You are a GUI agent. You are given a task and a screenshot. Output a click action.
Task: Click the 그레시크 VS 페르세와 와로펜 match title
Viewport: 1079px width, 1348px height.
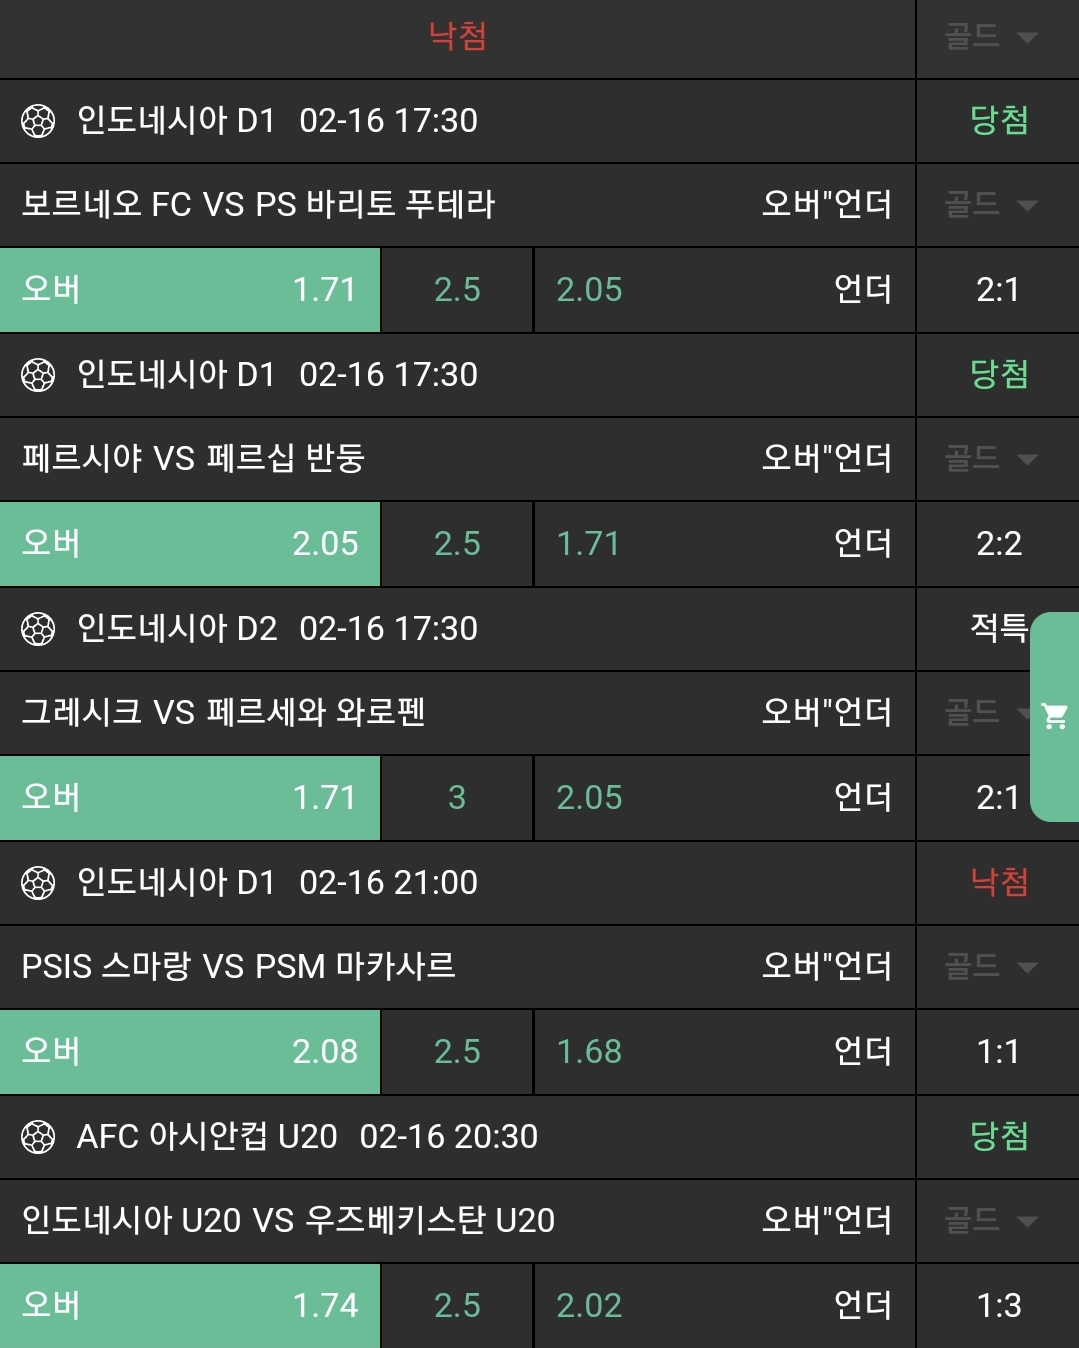224,713
